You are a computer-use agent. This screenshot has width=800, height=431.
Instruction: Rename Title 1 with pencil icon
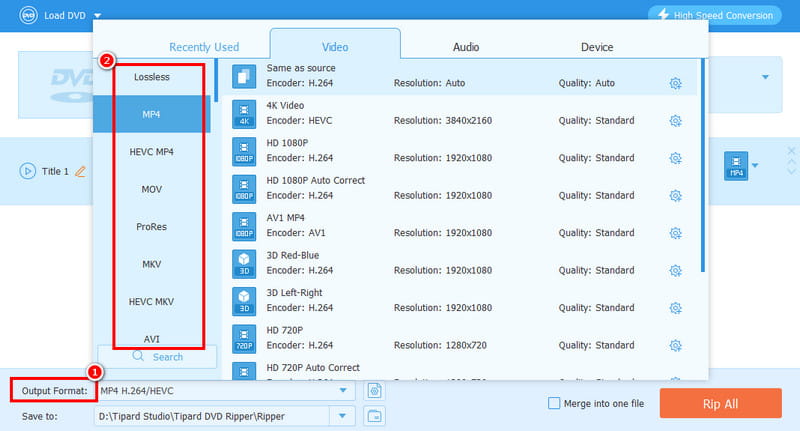pyautogui.click(x=80, y=171)
